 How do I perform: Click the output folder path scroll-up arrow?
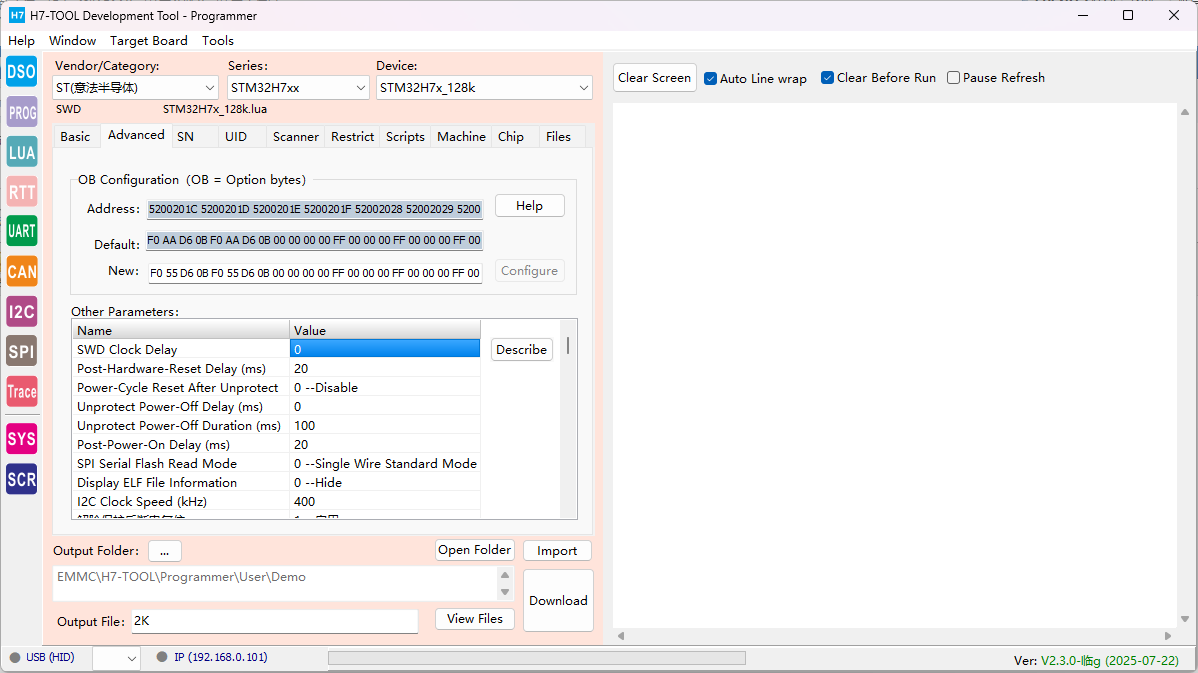click(504, 575)
